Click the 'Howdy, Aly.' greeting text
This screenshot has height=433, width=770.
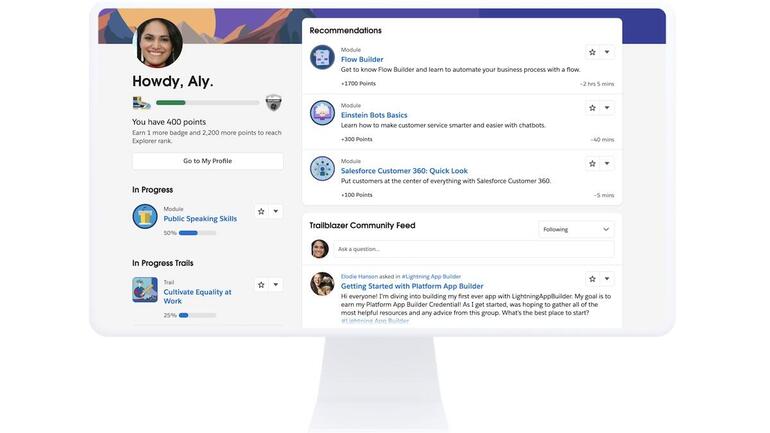(173, 81)
